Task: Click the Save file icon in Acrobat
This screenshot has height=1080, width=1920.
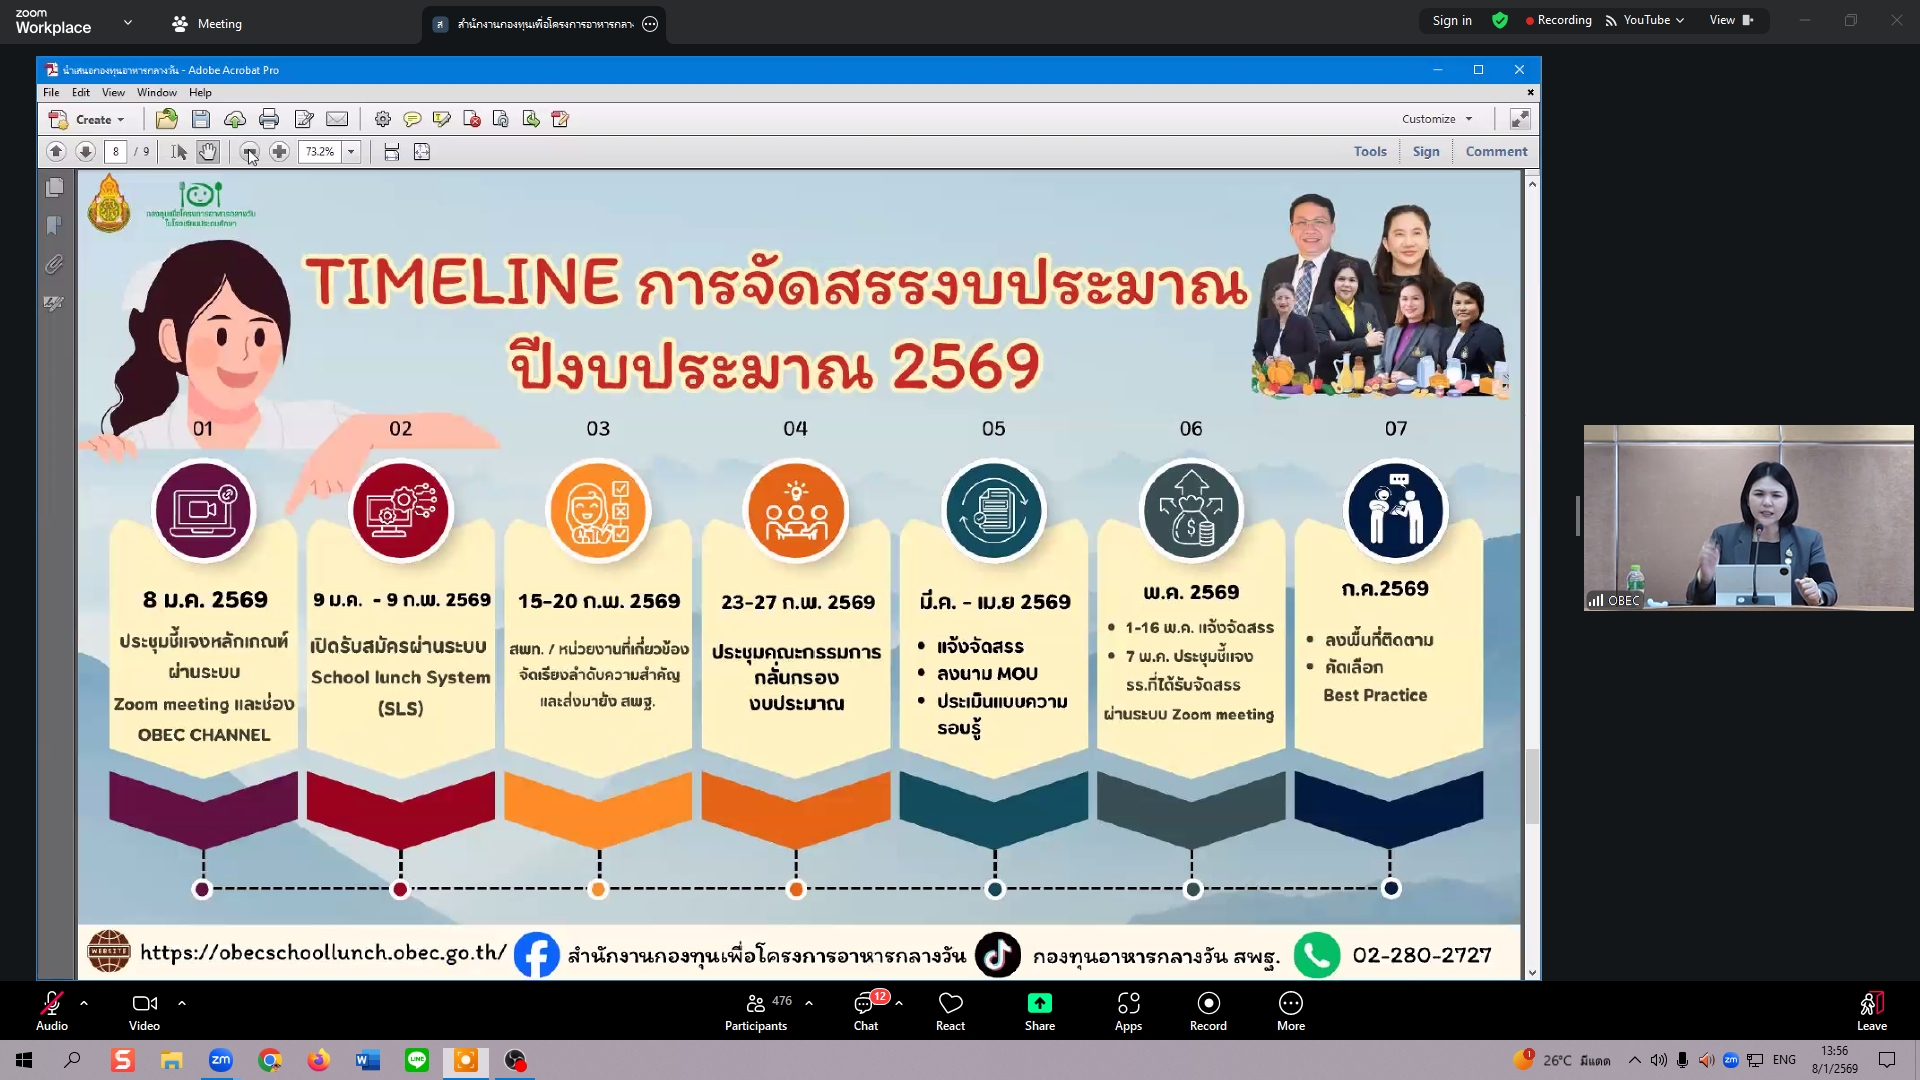Action: [x=201, y=119]
